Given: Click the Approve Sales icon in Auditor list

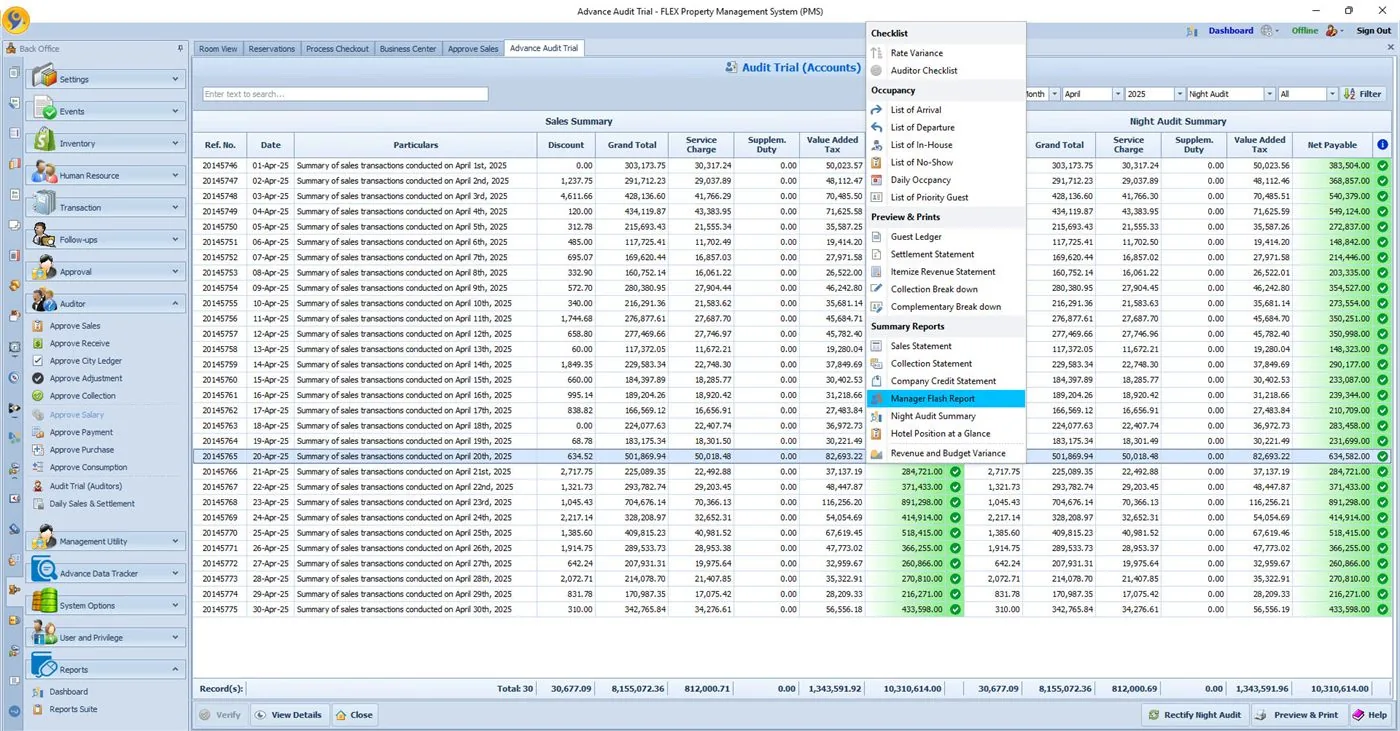Looking at the screenshot, I should pos(38,326).
